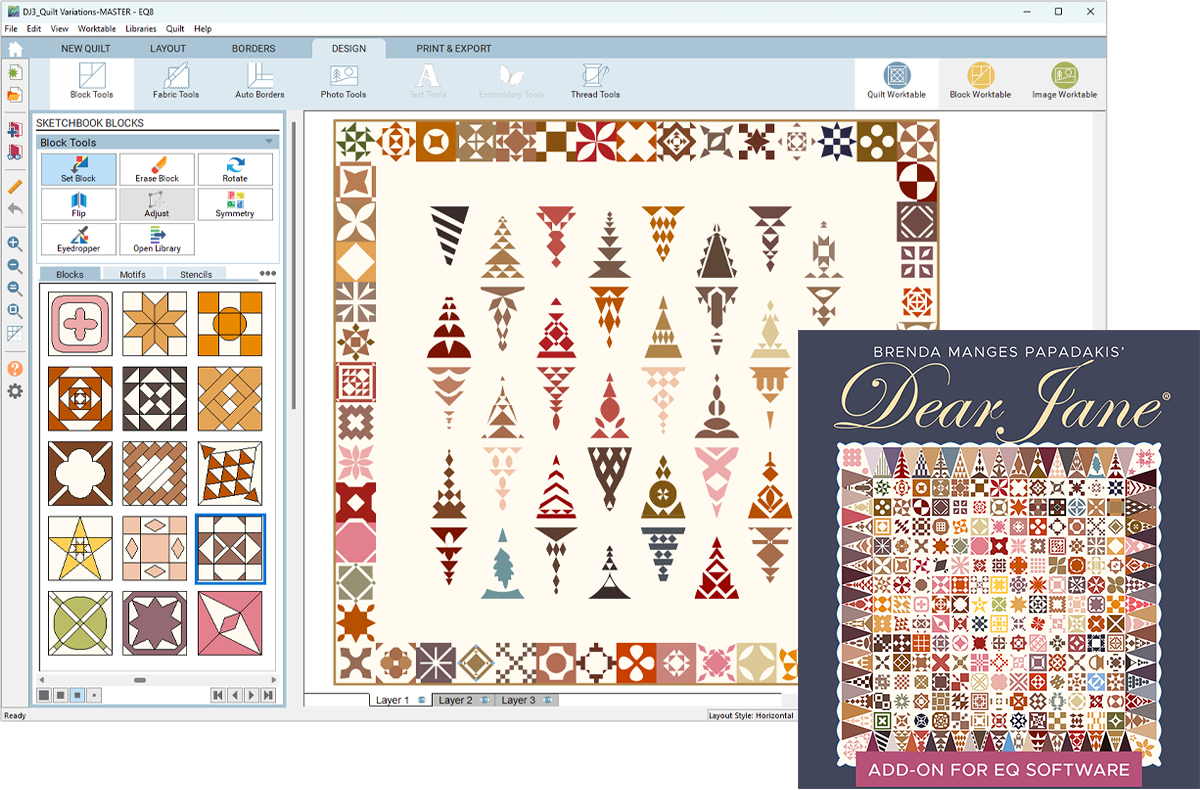The image size is (1200, 790).
Task: Open the File menu
Action: point(12,29)
